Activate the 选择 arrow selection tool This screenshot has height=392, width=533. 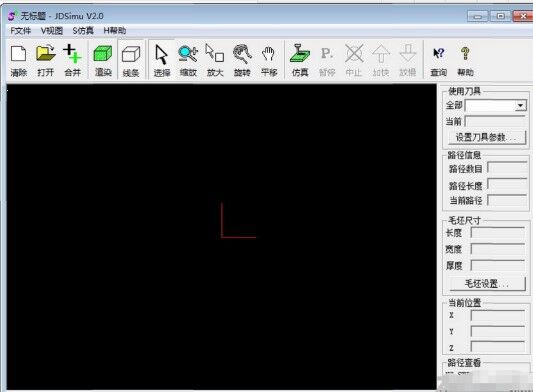coord(161,60)
